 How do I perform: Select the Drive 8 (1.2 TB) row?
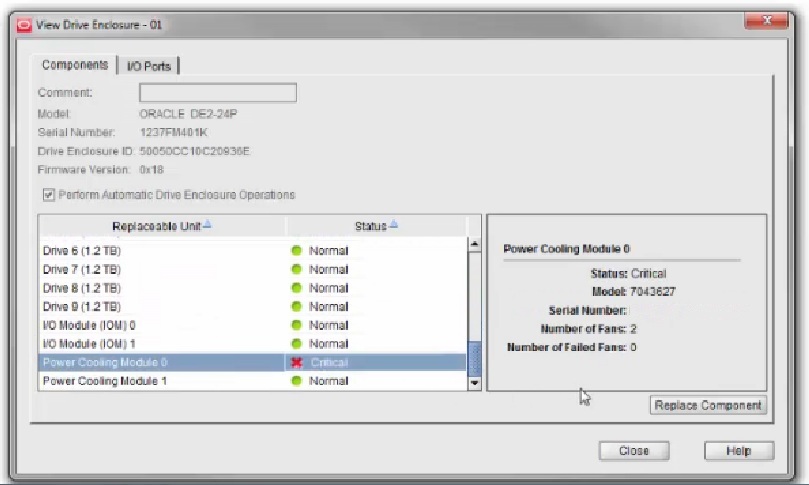click(x=160, y=288)
